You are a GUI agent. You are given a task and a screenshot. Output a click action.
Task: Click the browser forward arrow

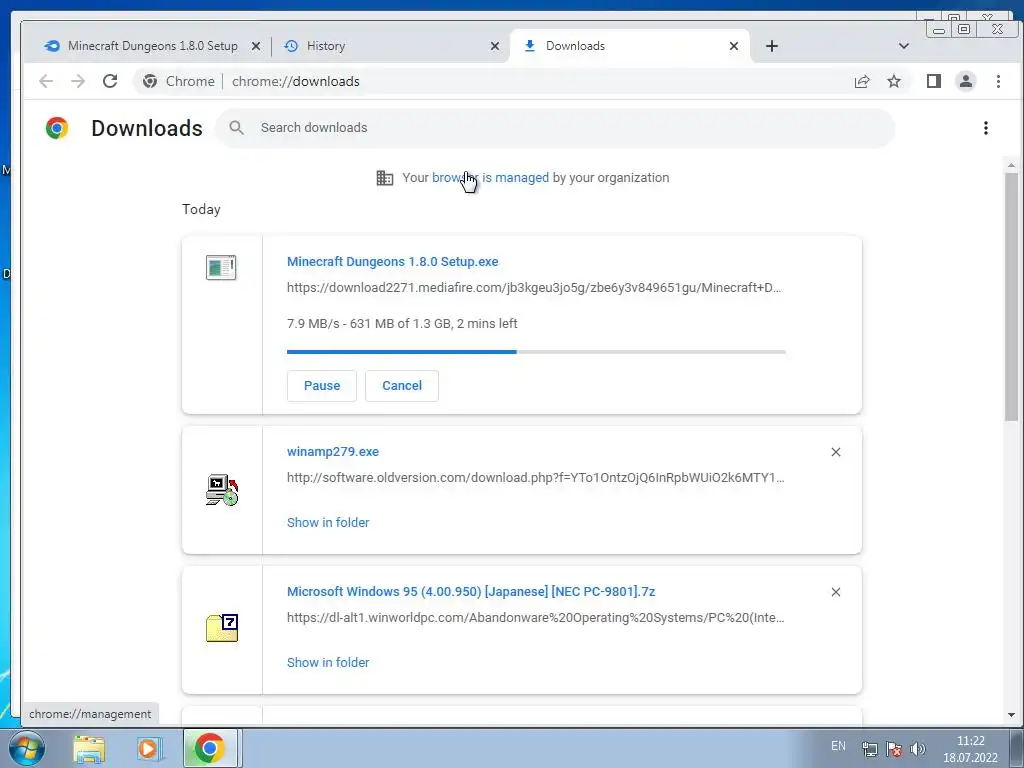click(78, 81)
